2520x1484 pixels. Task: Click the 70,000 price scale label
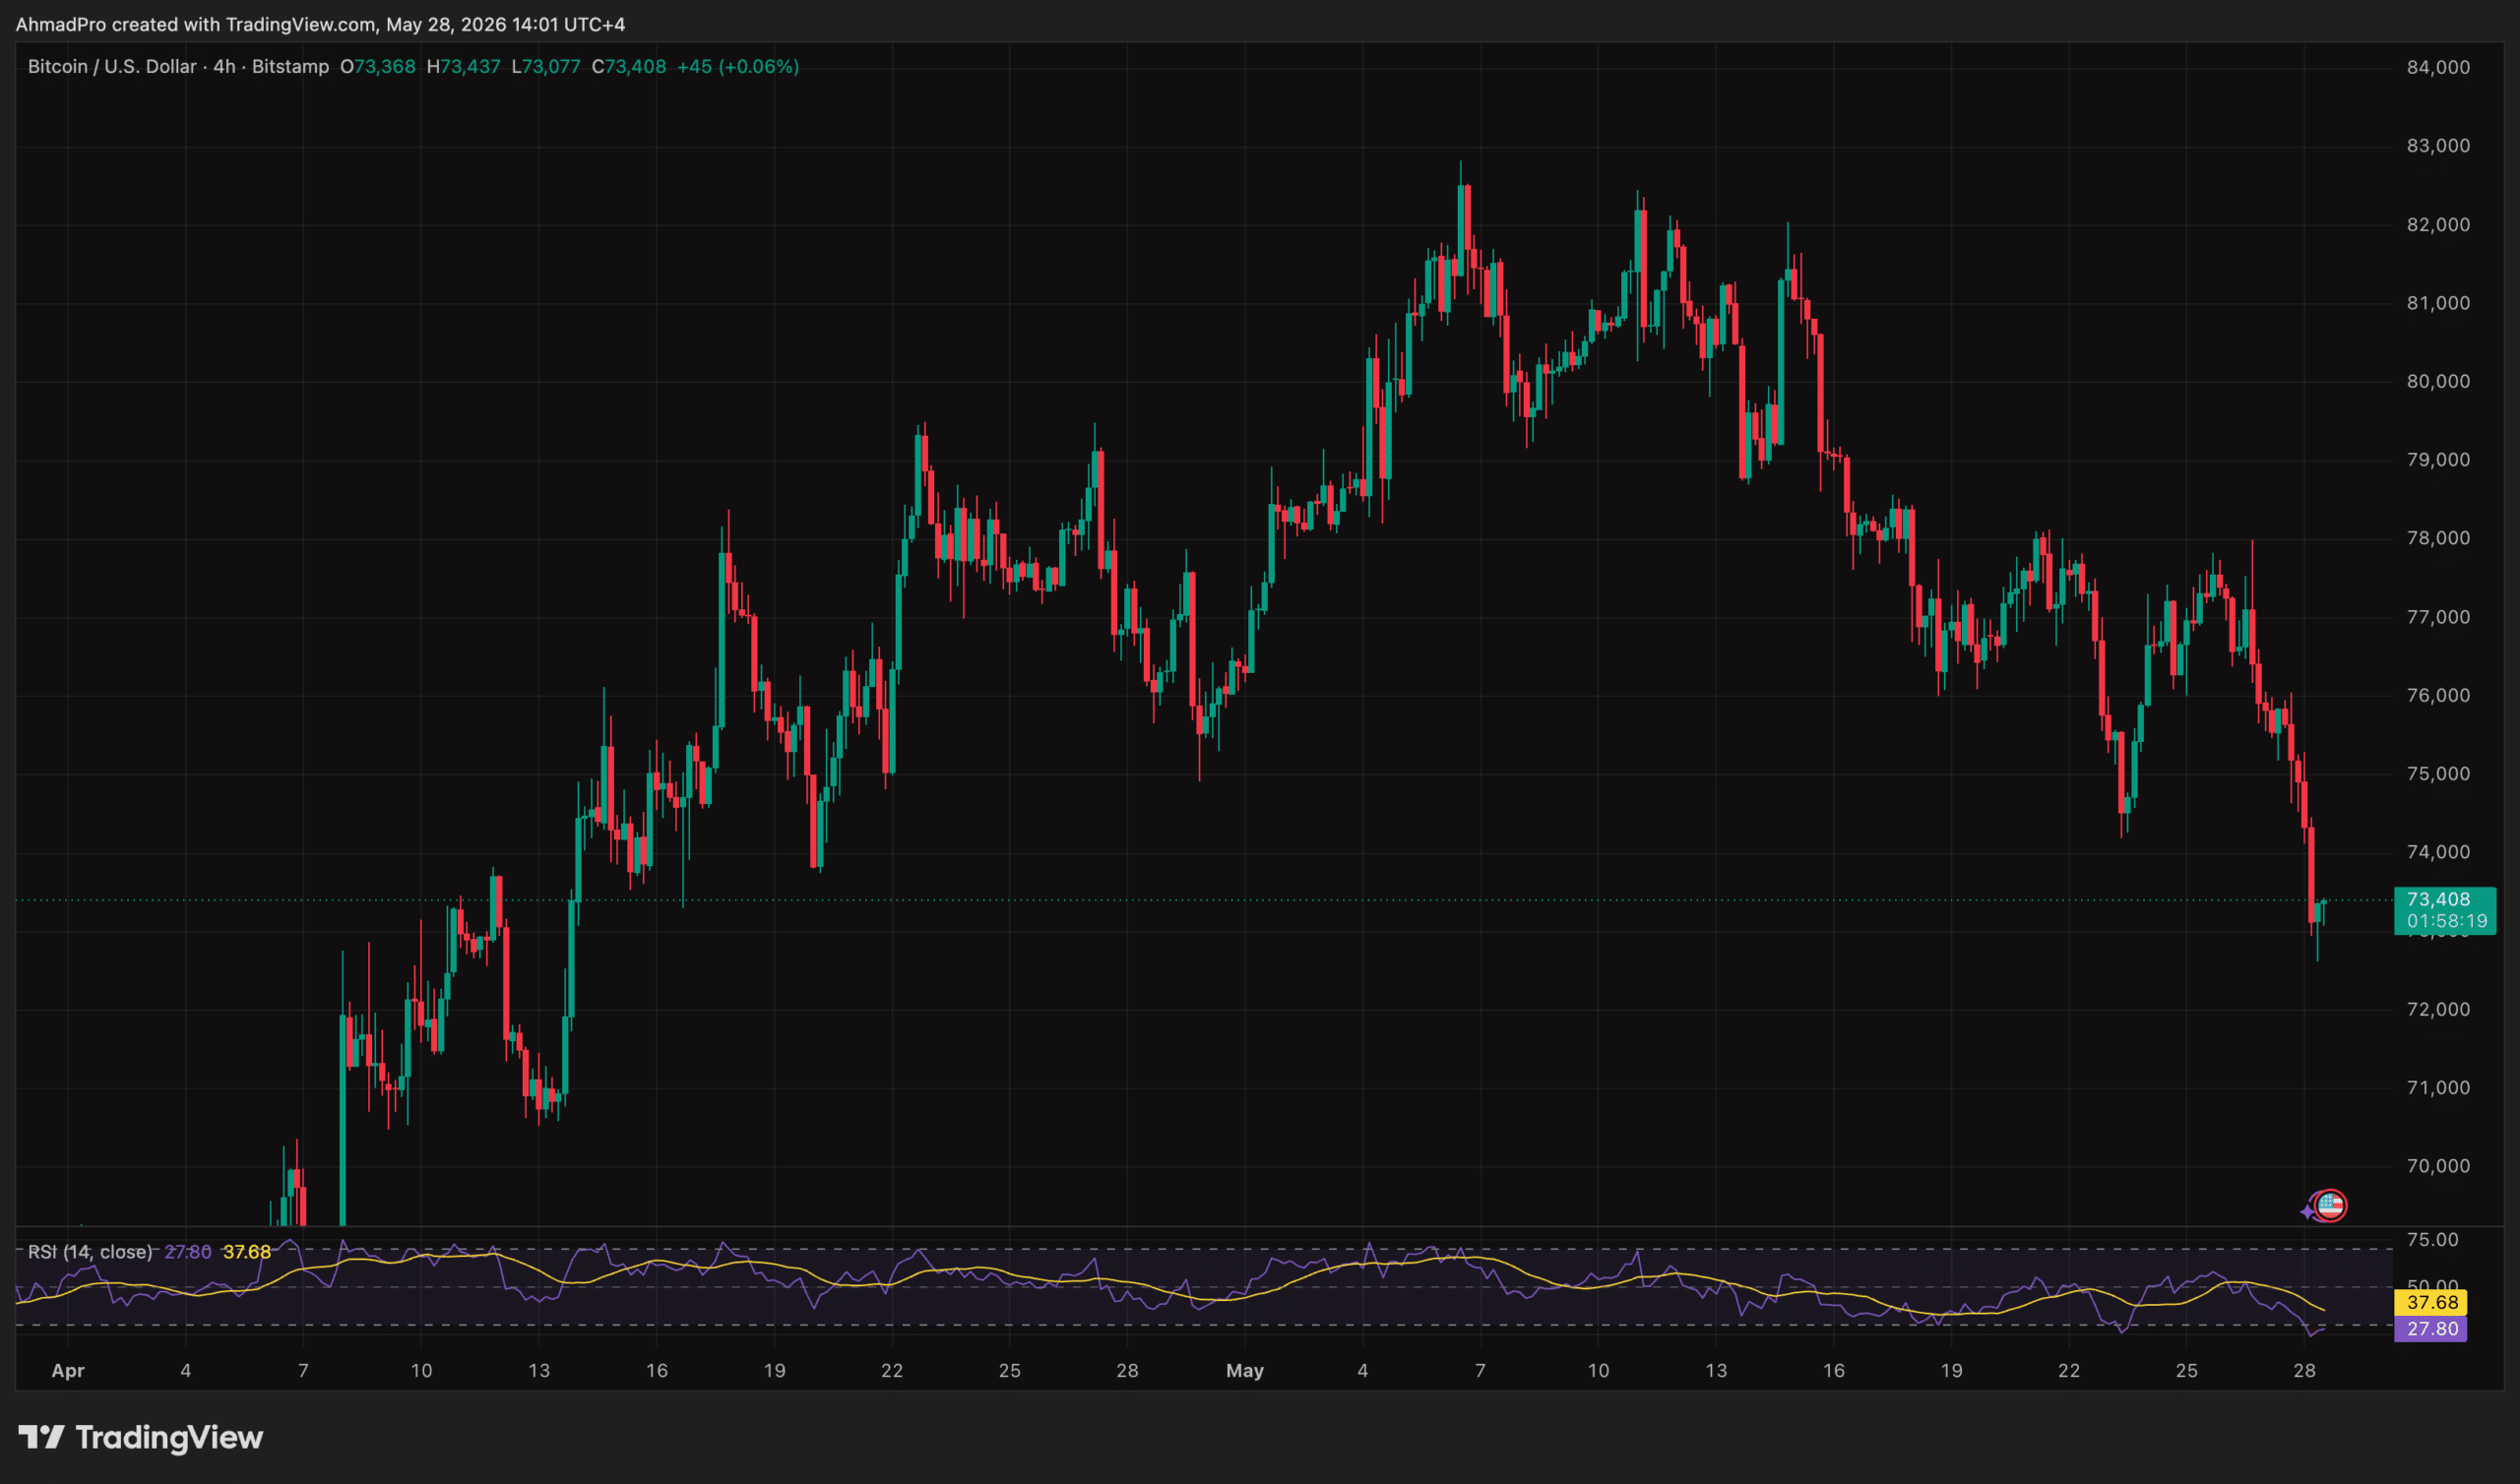click(2438, 1166)
